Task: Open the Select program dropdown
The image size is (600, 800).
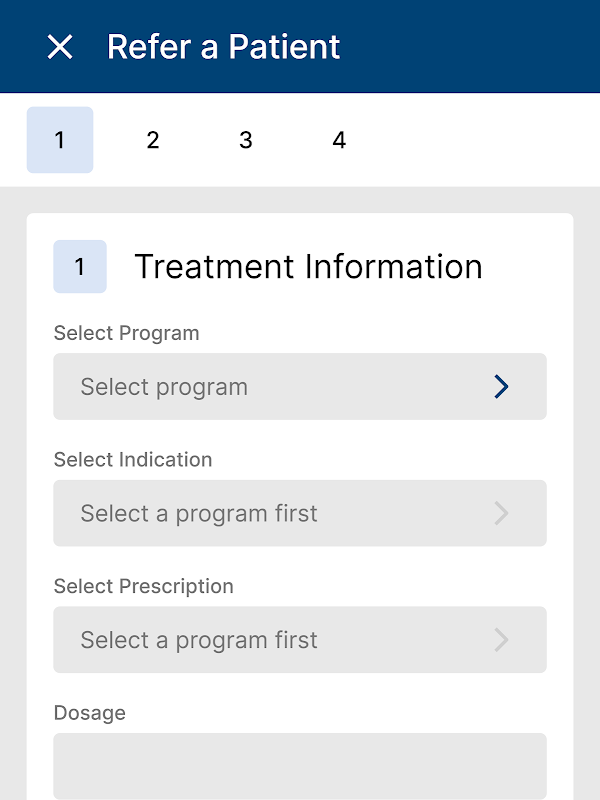Action: coord(300,387)
